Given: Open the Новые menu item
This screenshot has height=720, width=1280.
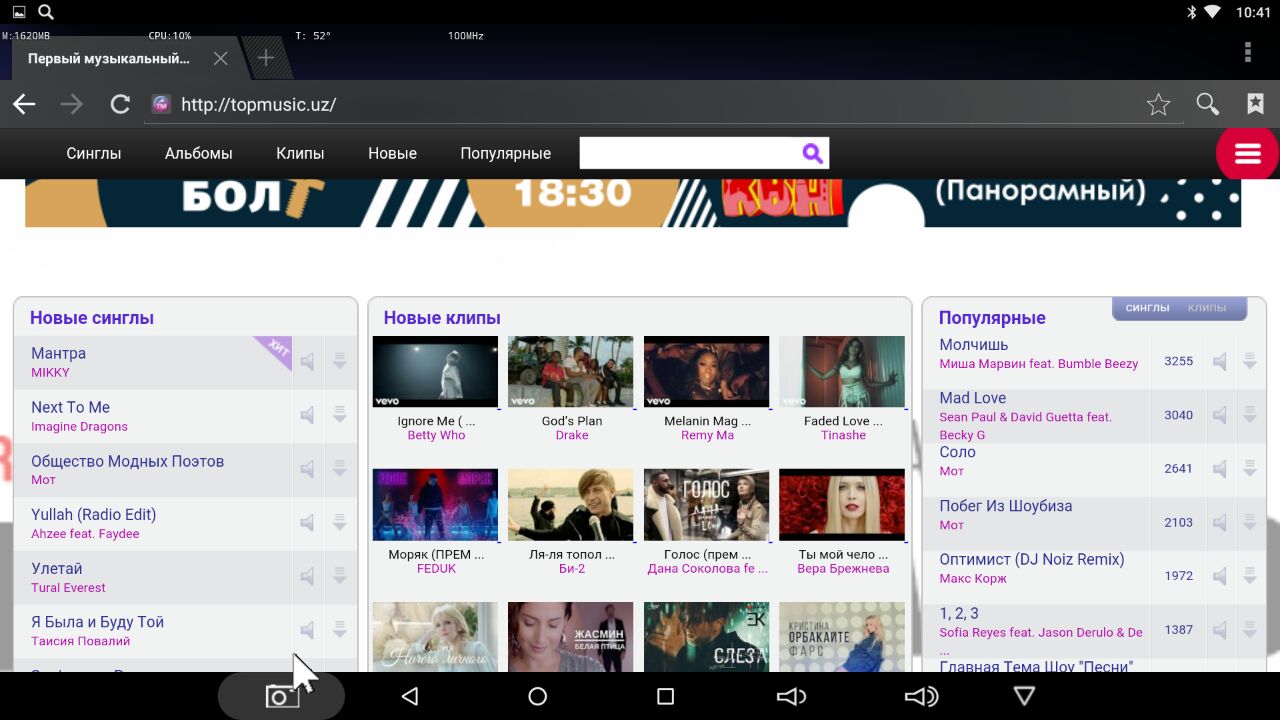Looking at the screenshot, I should [392, 153].
